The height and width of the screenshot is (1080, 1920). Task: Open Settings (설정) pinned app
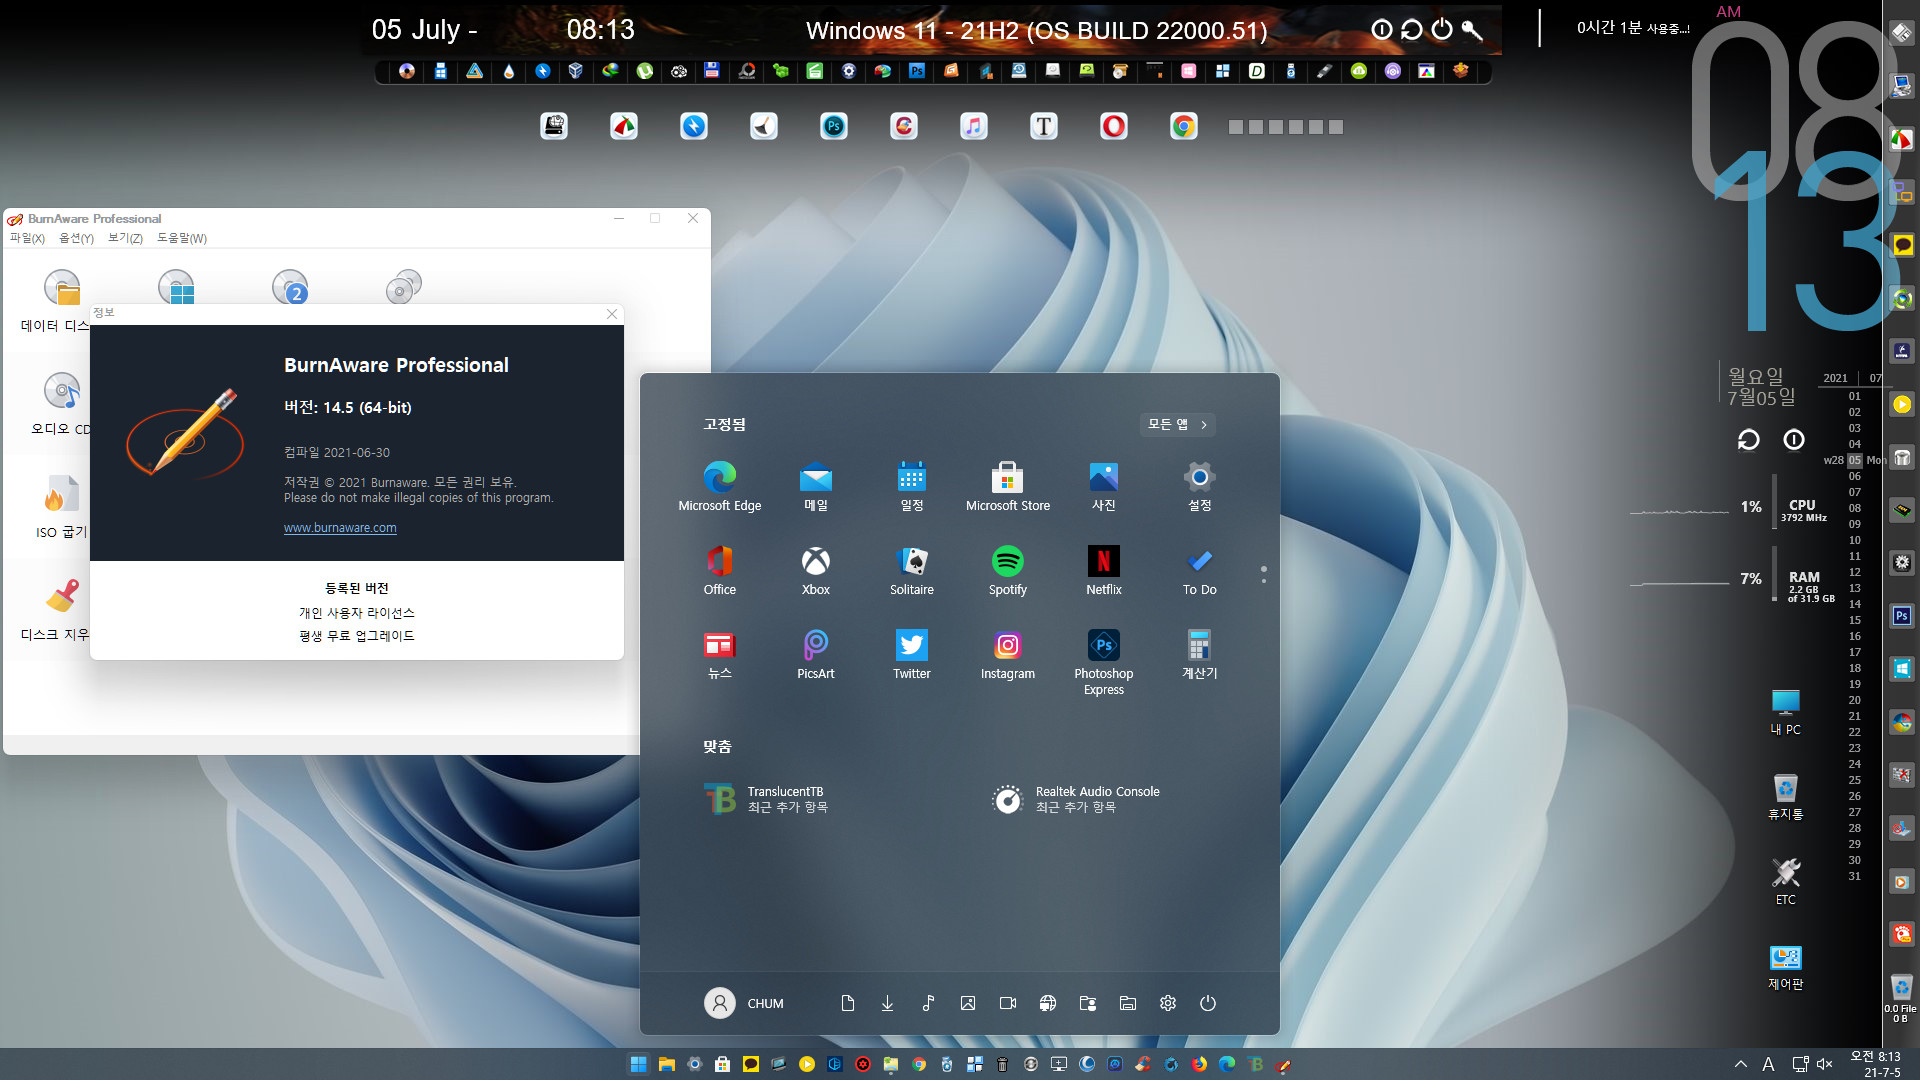coord(1200,486)
